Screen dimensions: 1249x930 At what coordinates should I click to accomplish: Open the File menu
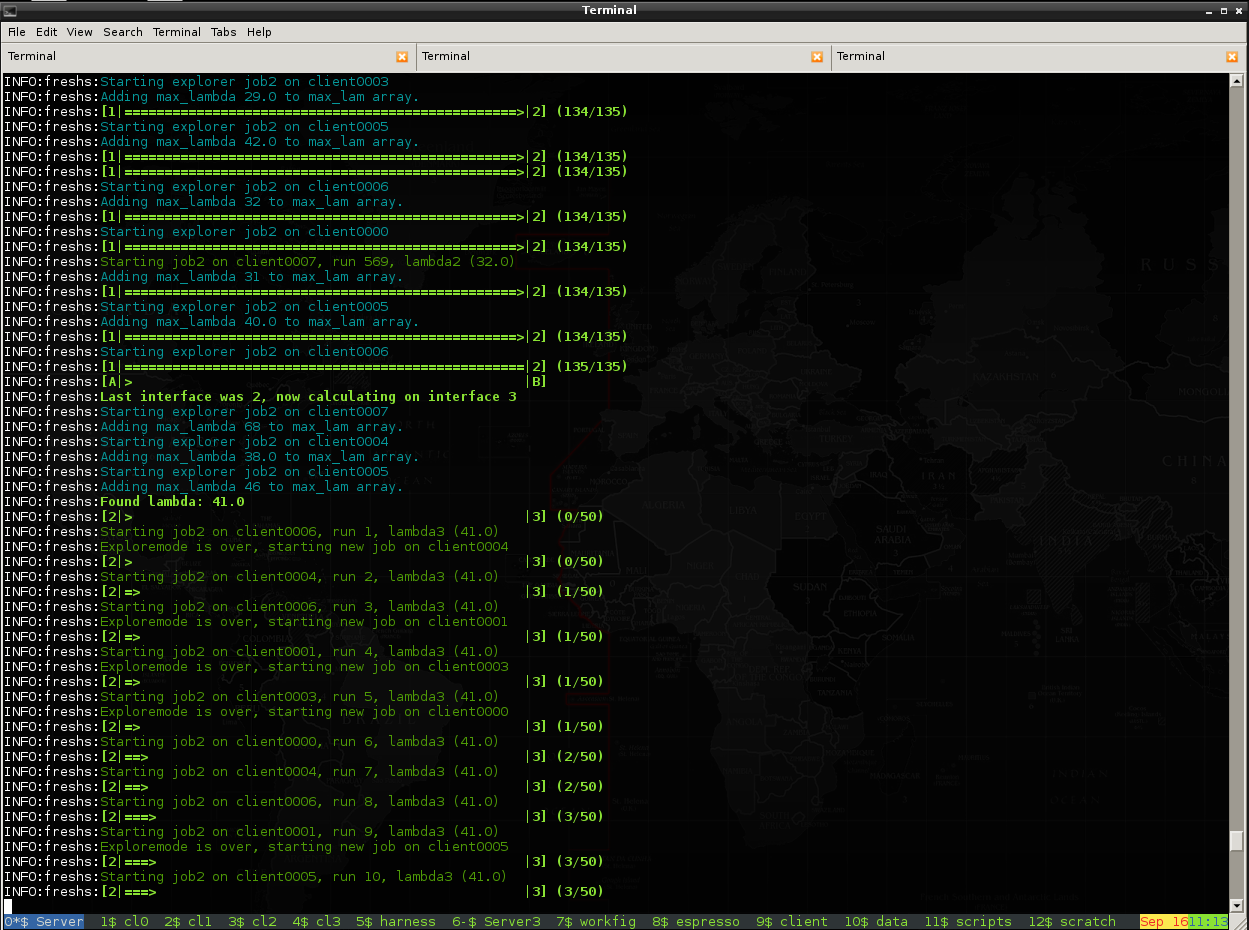click(17, 32)
